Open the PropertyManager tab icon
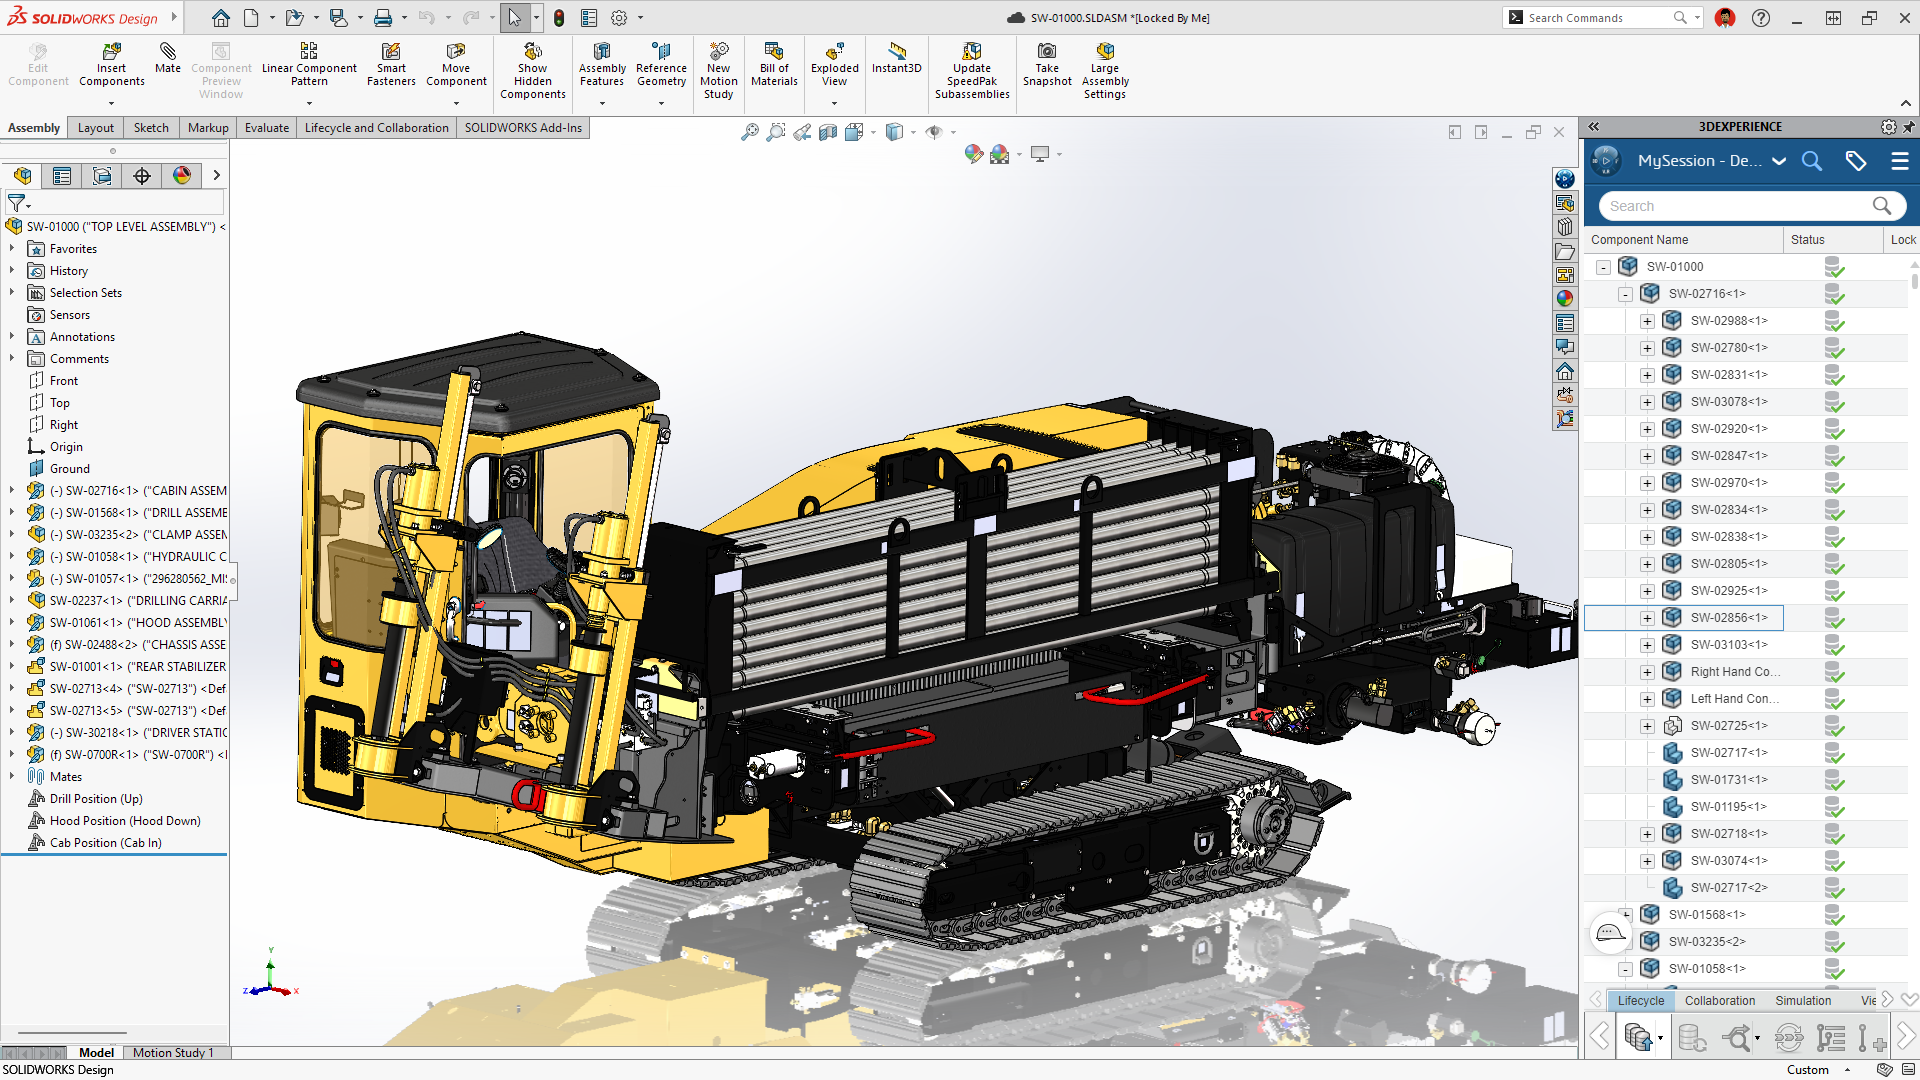The image size is (1920, 1080). tap(62, 176)
